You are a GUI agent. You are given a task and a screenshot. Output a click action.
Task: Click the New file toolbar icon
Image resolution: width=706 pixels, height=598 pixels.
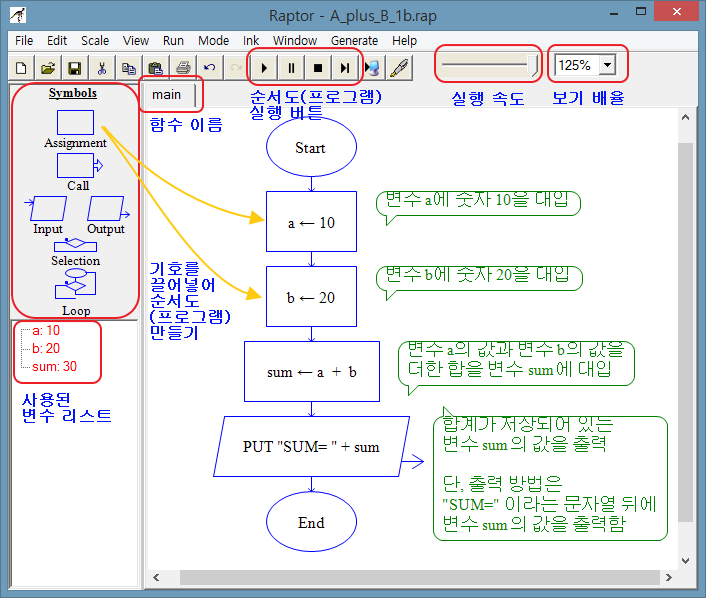pyautogui.click(x=21, y=68)
